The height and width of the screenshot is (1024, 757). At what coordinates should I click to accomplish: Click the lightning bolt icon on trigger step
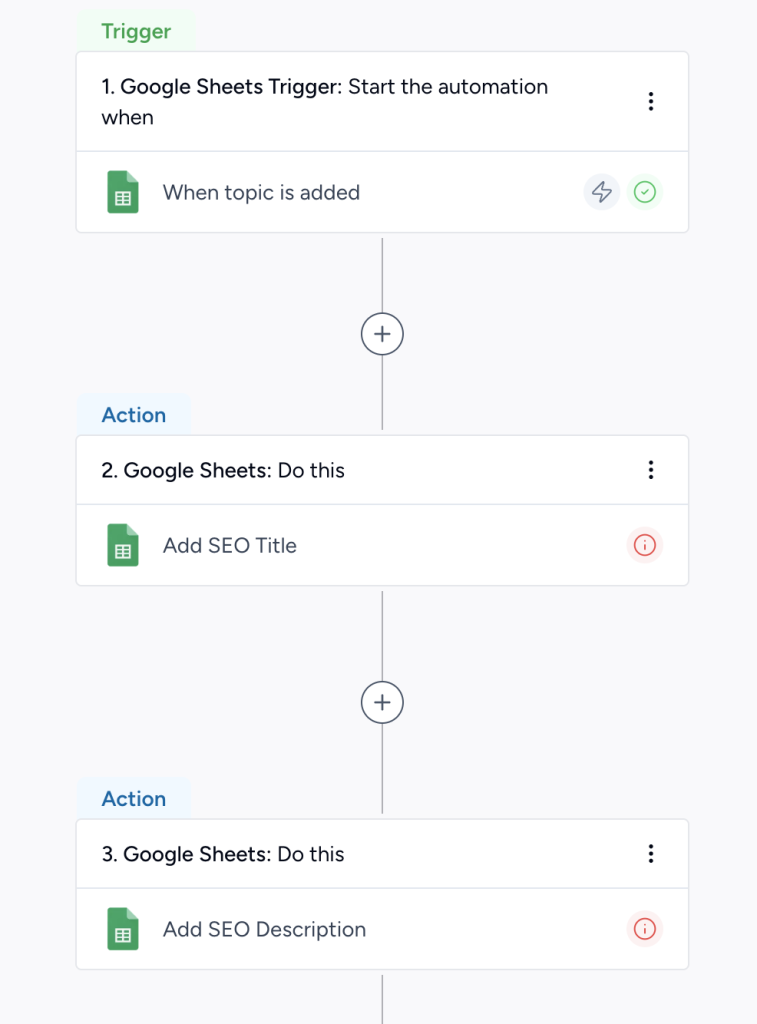coord(602,192)
